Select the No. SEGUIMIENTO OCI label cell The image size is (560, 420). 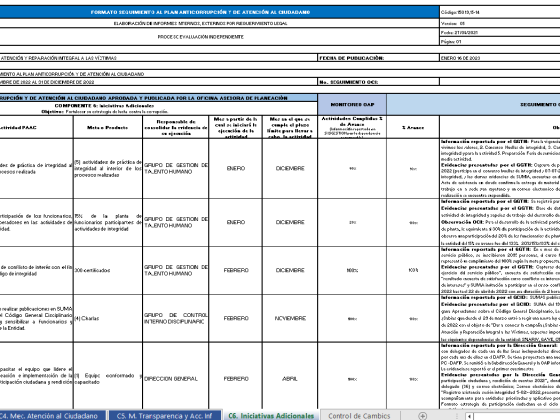click(x=378, y=82)
